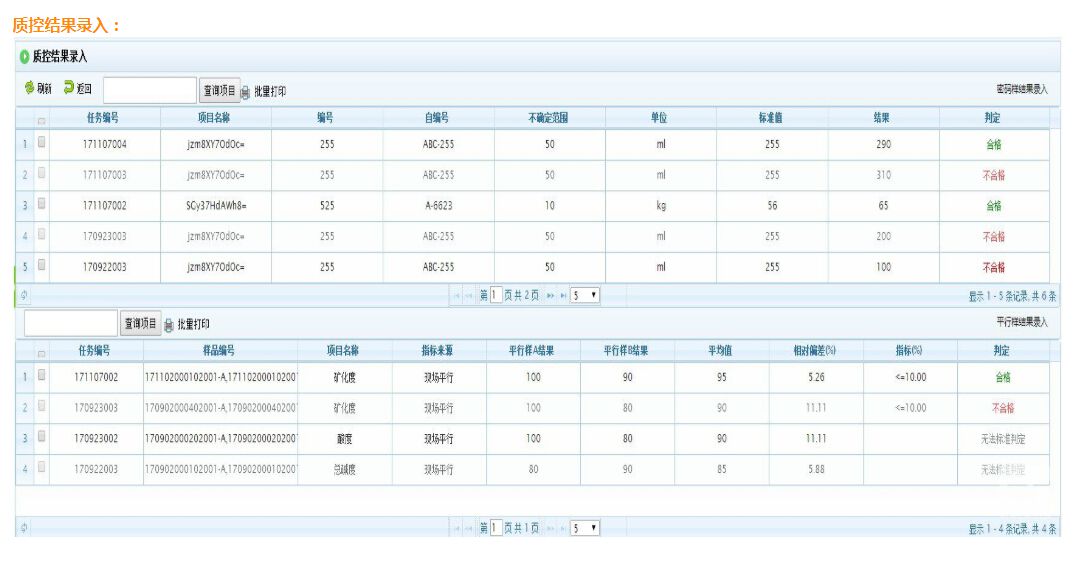The height and width of the screenshot is (566, 1079).
Task: Open the lower table page-size dropdown
Action: [585, 528]
